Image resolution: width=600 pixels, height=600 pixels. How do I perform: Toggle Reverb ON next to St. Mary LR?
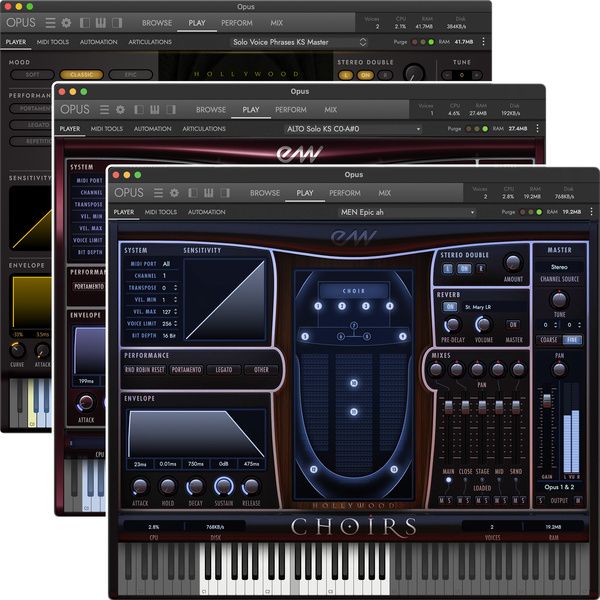click(450, 307)
